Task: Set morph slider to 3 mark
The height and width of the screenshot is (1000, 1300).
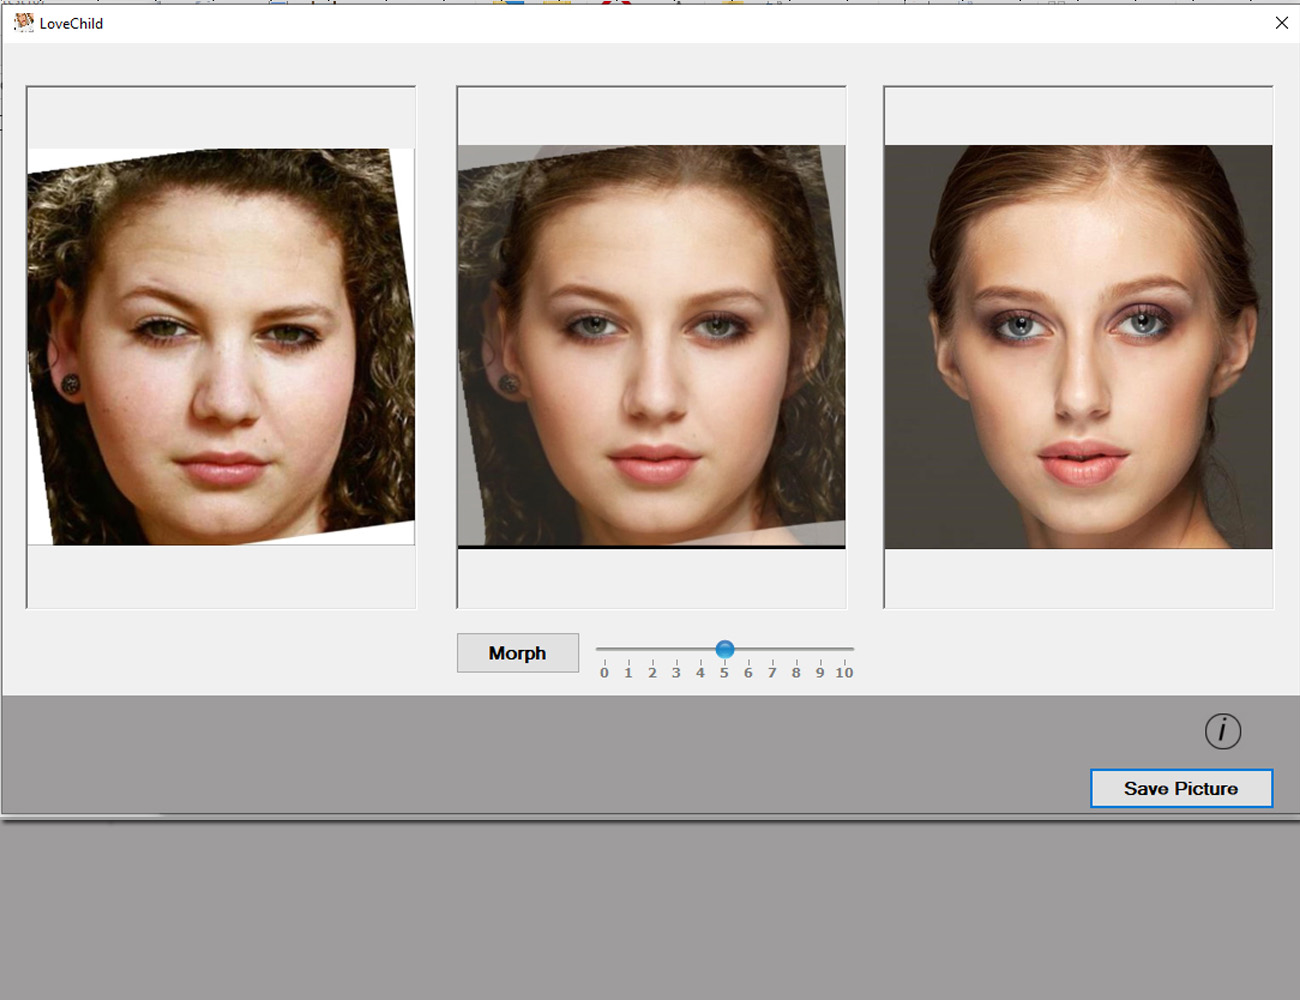Action: [677, 650]
